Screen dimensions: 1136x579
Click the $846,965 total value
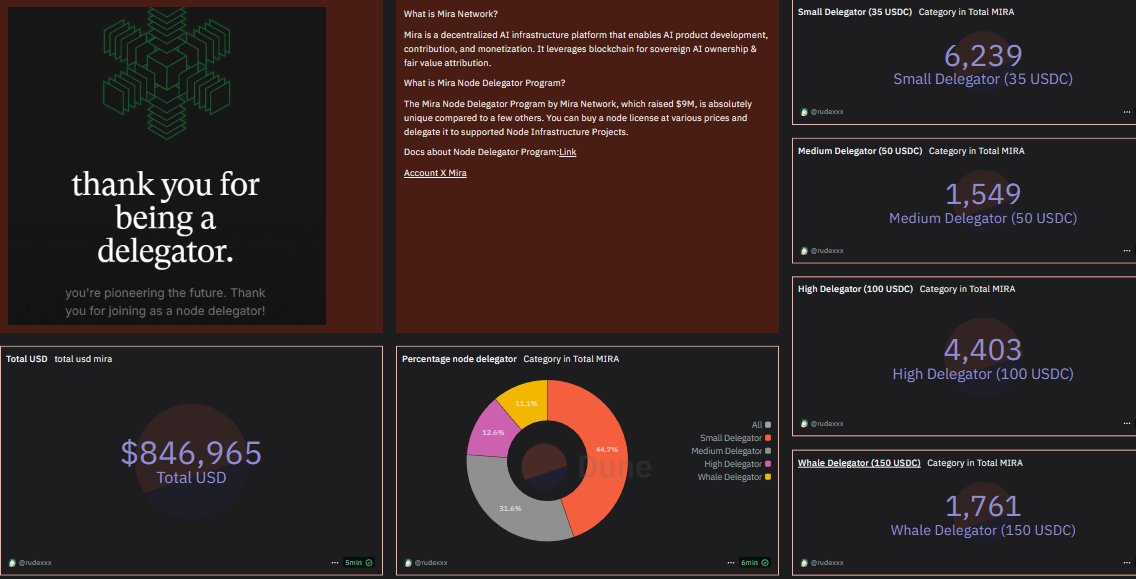click(x=191, y=452)
